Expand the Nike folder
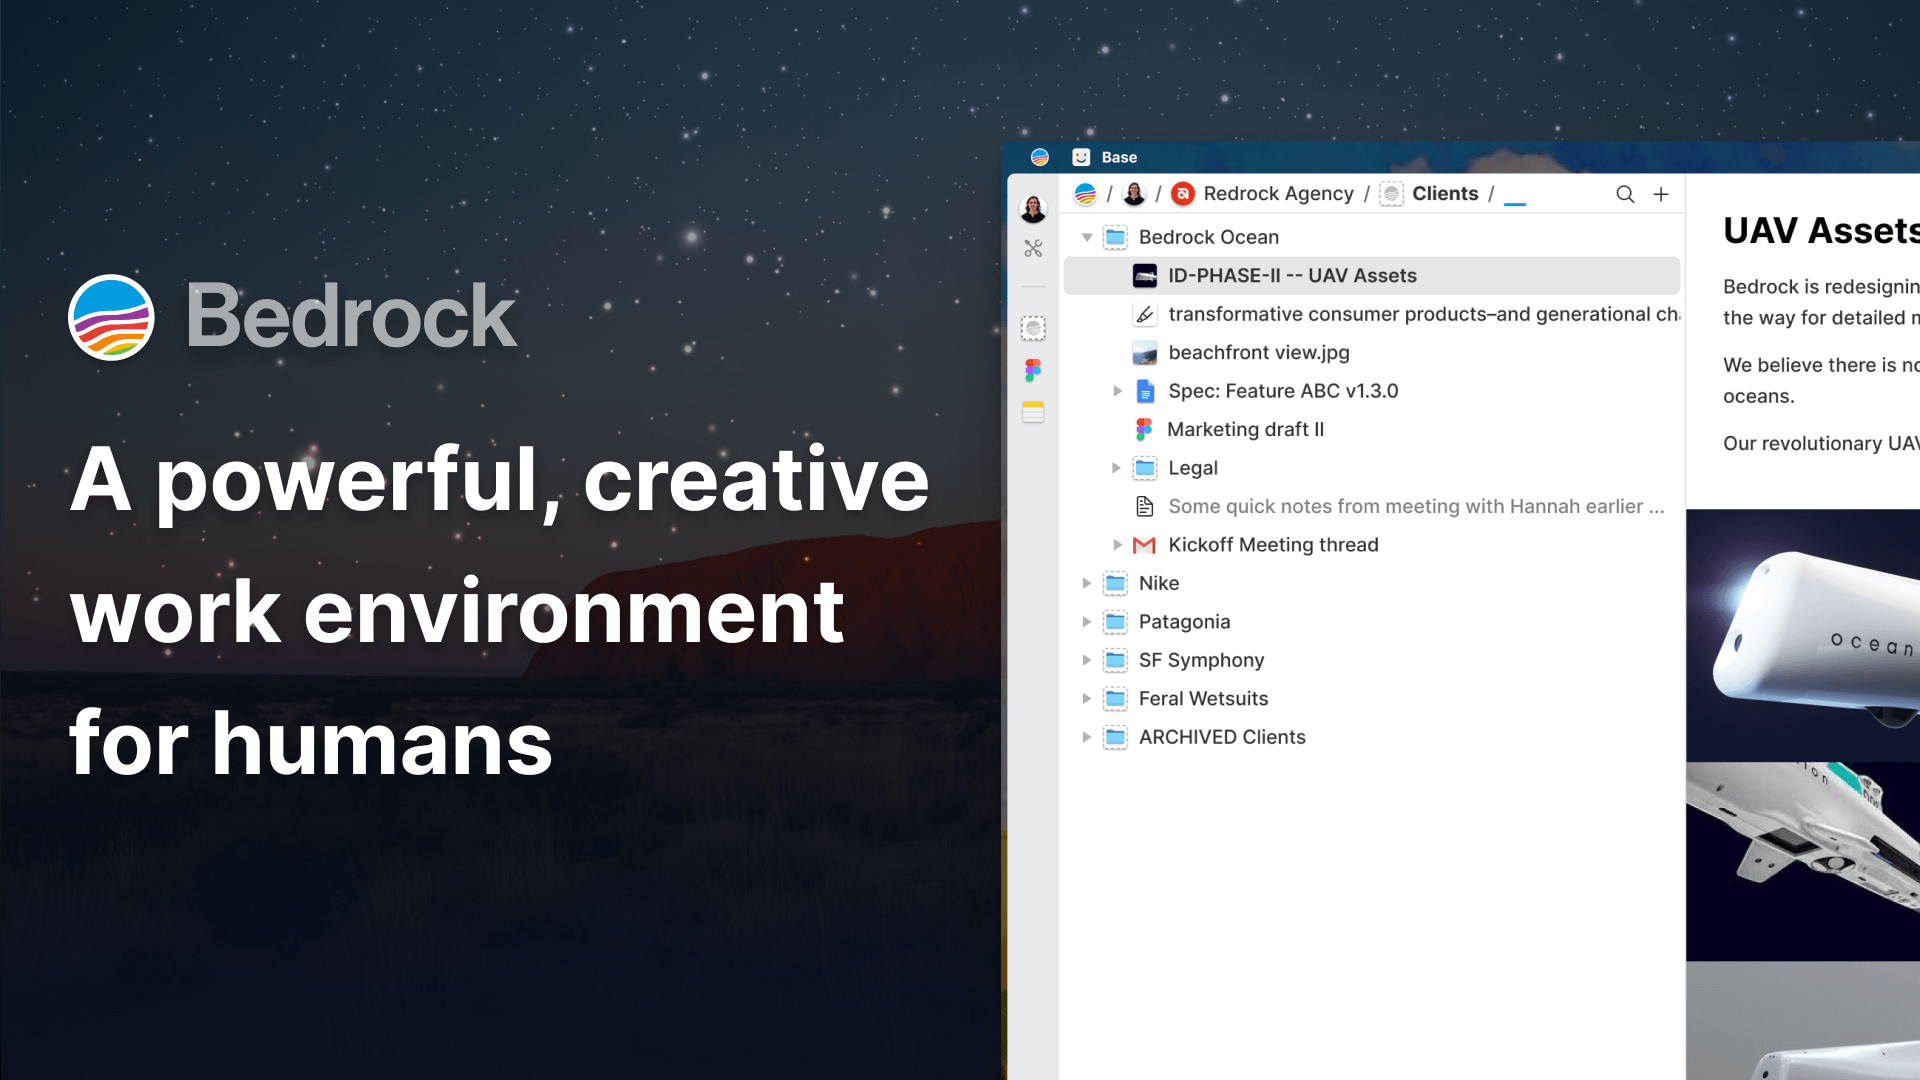The image size is (1920, 1080). (x=1087, y=583)
